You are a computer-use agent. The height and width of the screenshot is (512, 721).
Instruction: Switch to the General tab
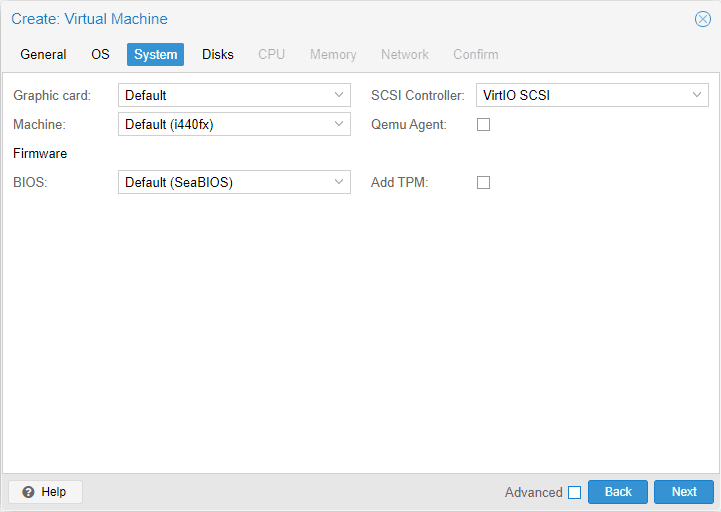[x=43, y=55]
